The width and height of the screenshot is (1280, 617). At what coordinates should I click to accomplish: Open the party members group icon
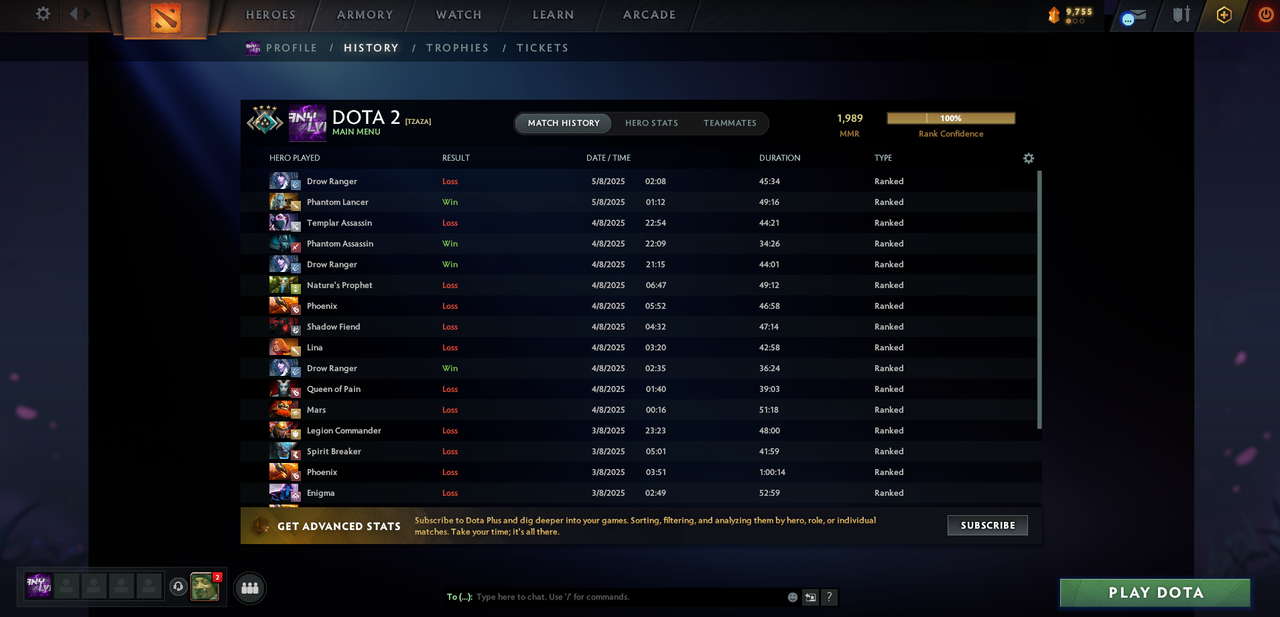250,588
